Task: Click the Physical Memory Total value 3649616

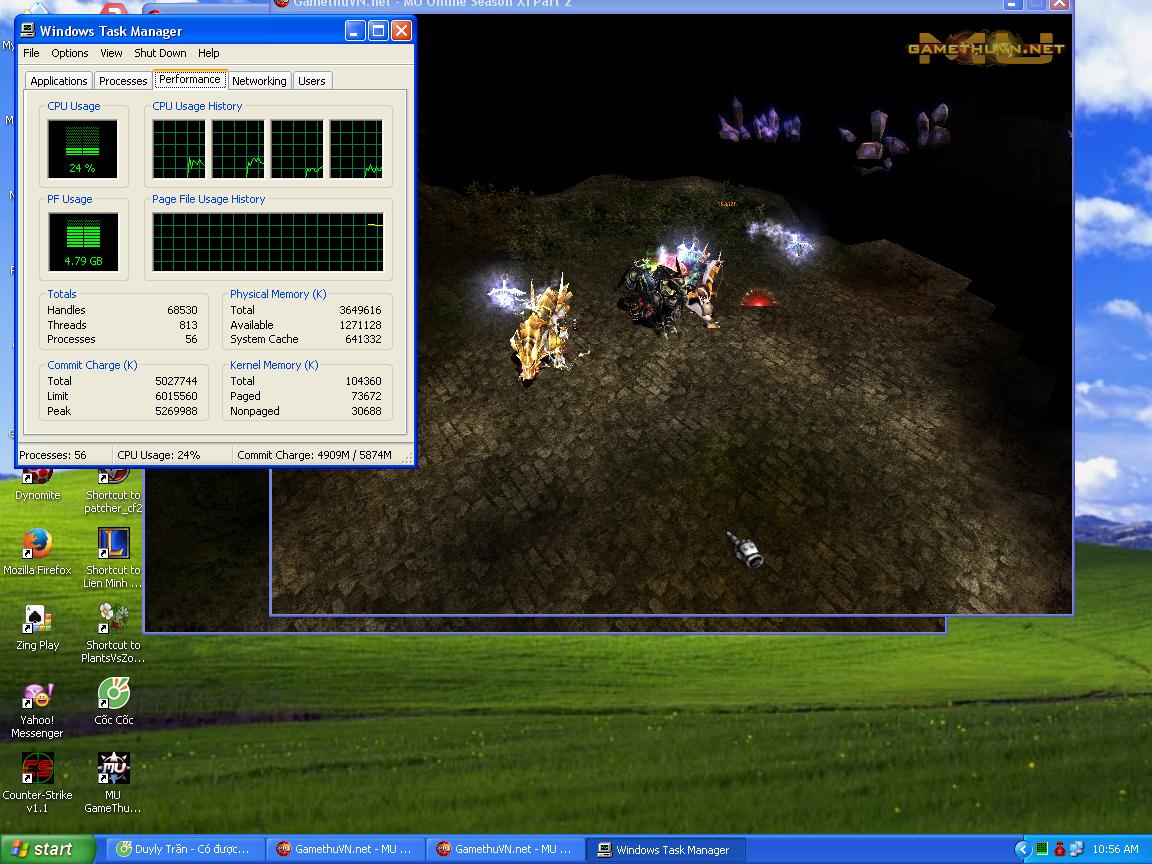Action: tap(360, 310)
